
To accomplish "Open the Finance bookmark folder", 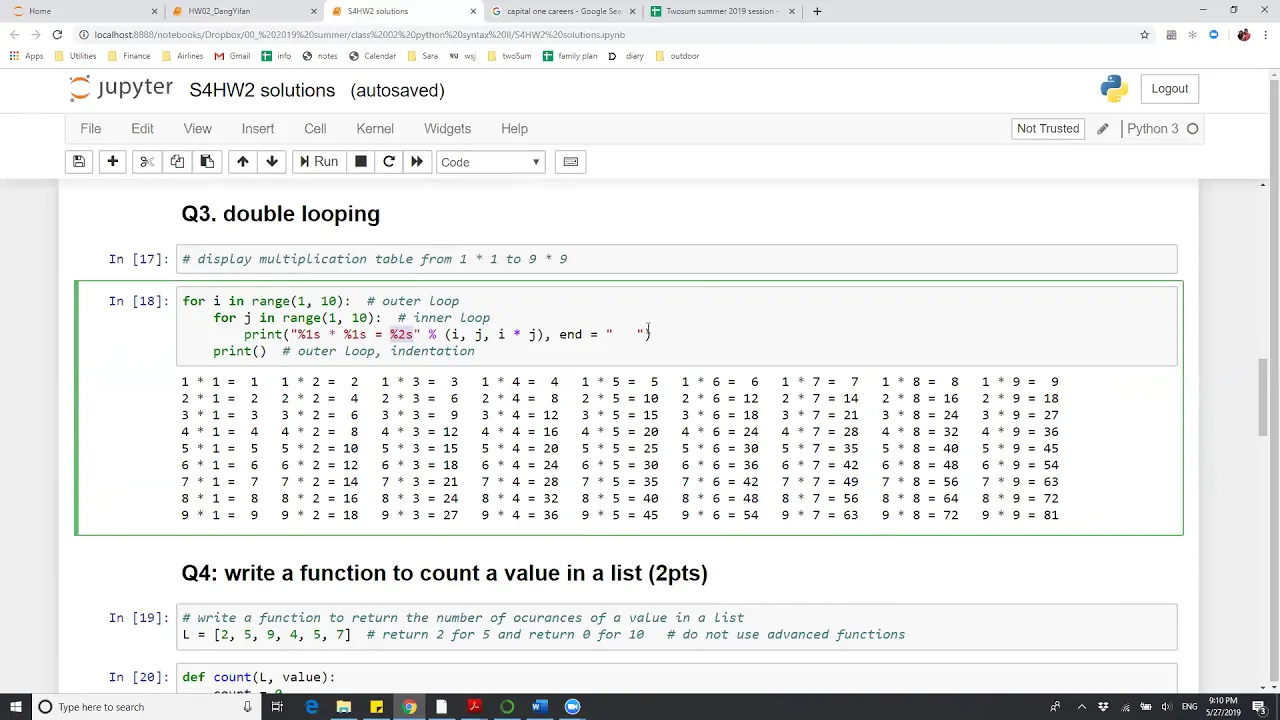I will tap(129, 56).
